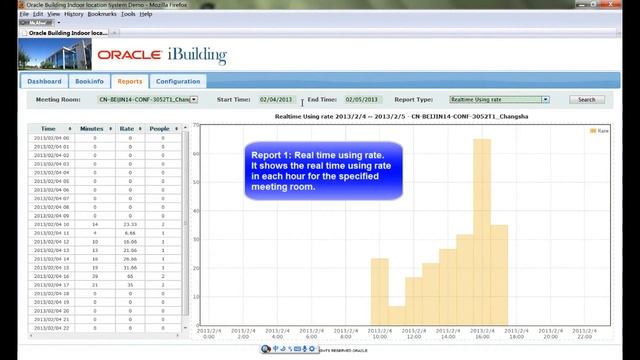
Task: Click the shortest chart bar at 11:00
Action: (x=397, y=316)
